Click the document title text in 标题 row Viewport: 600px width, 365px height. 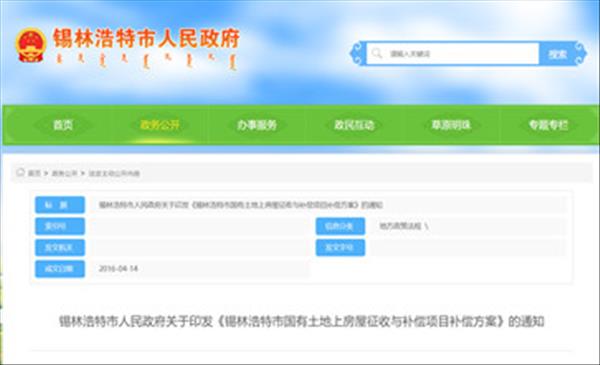241,205
